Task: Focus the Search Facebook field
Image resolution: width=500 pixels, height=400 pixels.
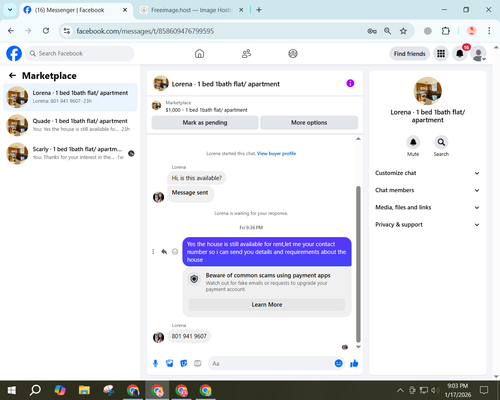Action: 80,53
